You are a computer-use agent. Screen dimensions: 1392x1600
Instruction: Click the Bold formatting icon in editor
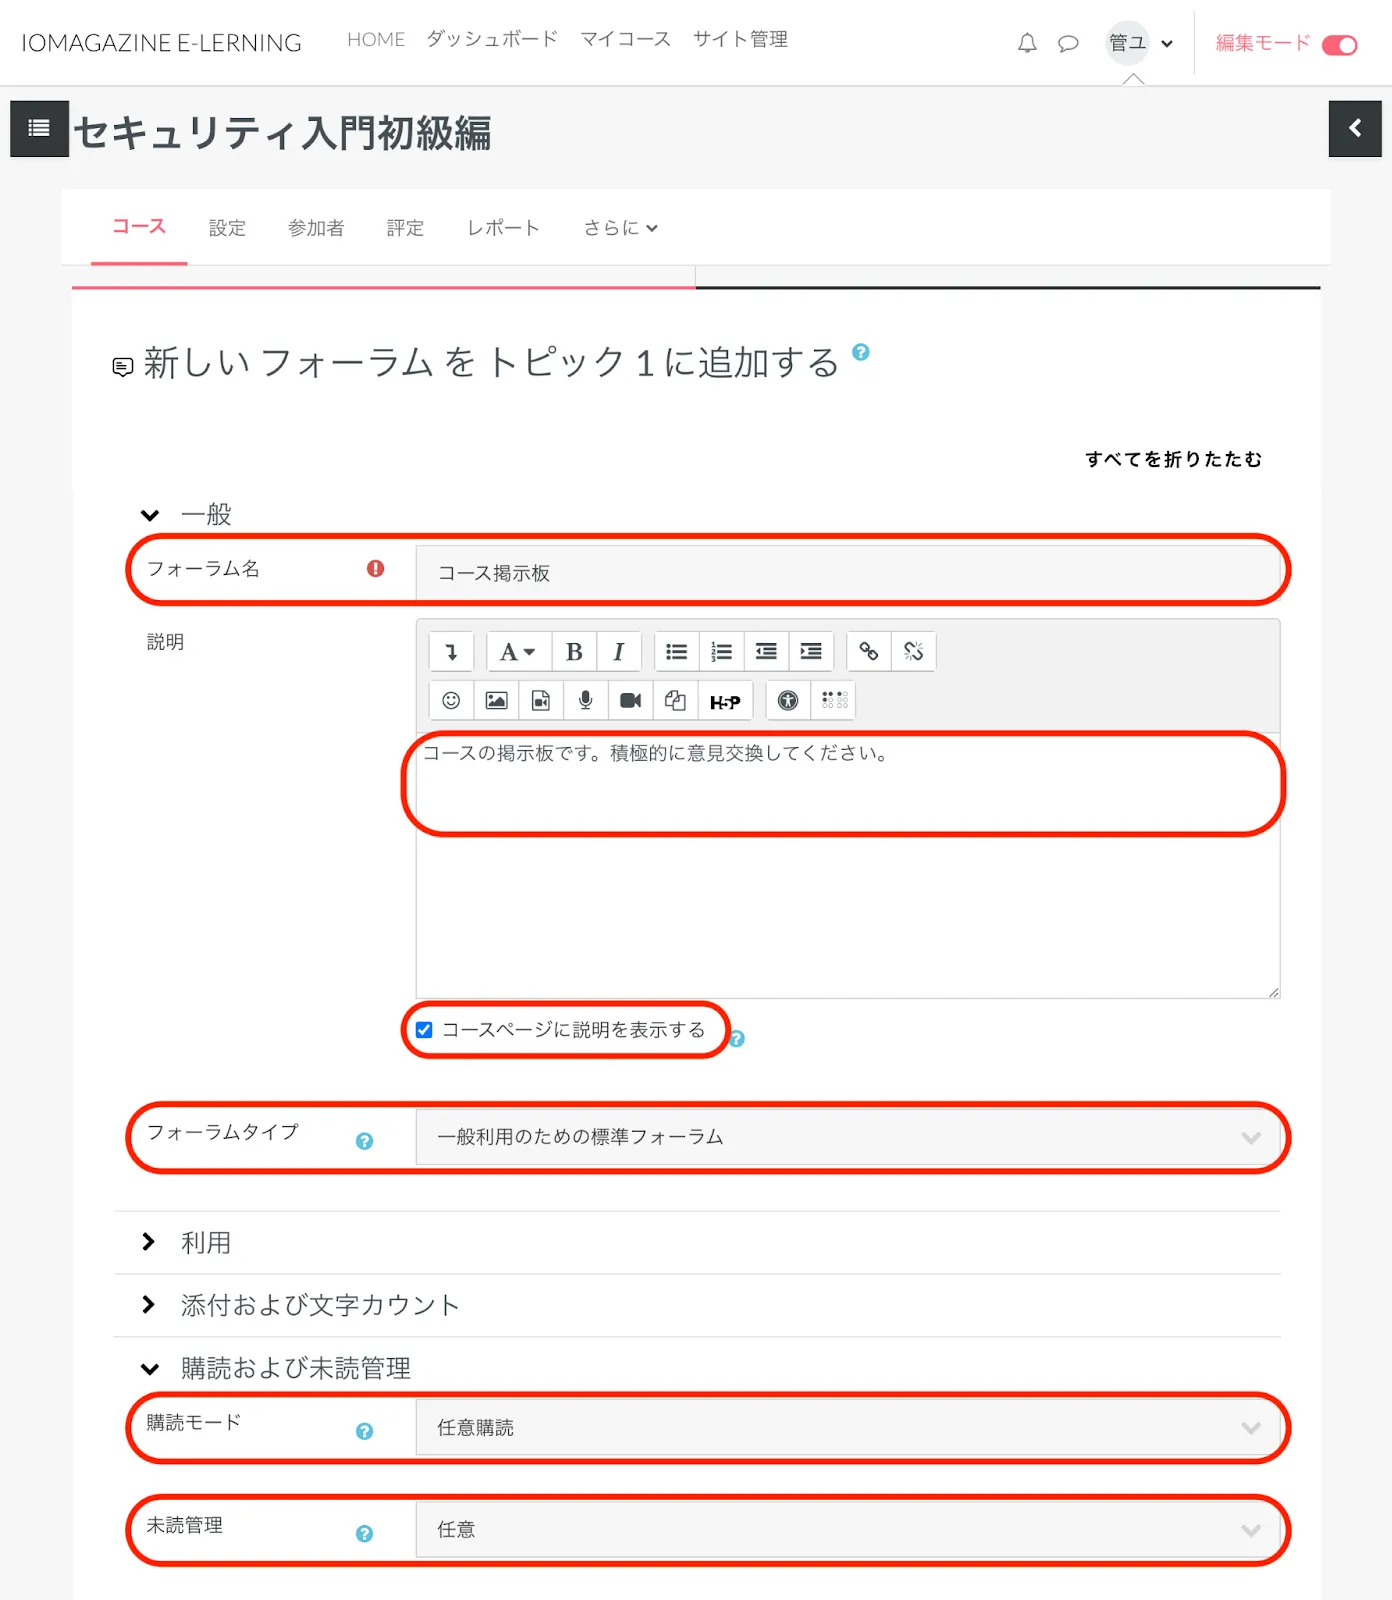pos(574,652)
